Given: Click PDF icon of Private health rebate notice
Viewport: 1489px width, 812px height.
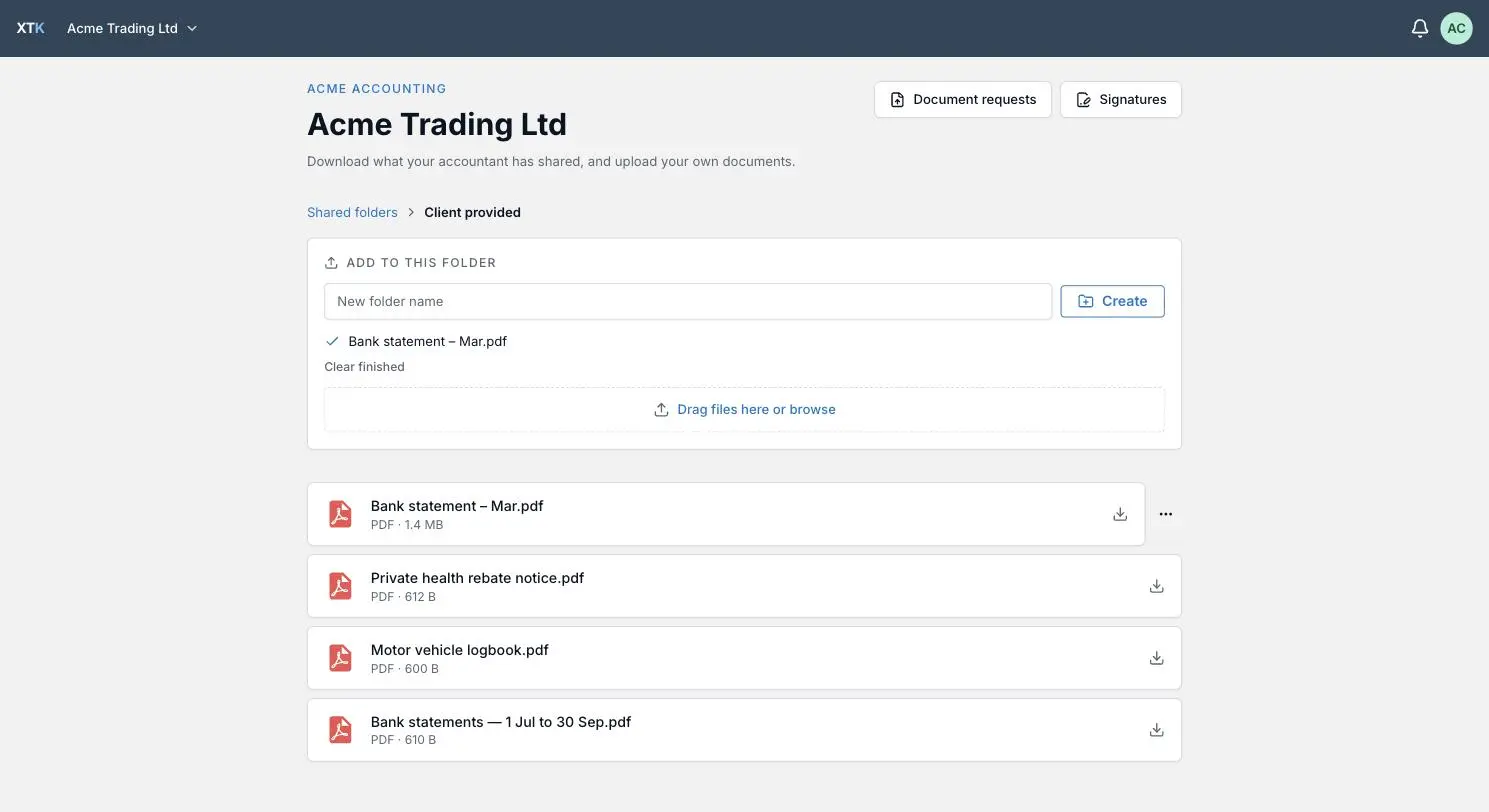Looking at the screenshot, I should [x=341, y=586].
